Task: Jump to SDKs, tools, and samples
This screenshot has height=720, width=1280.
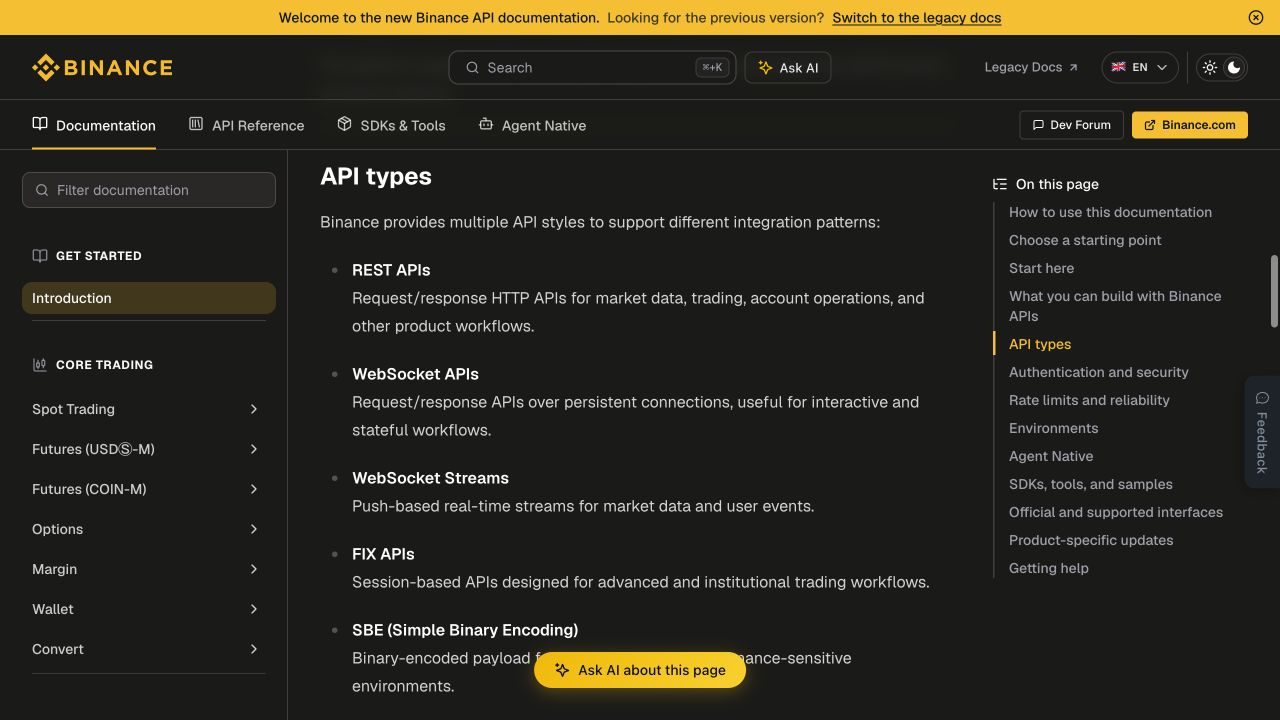Action: [1091, 484]
